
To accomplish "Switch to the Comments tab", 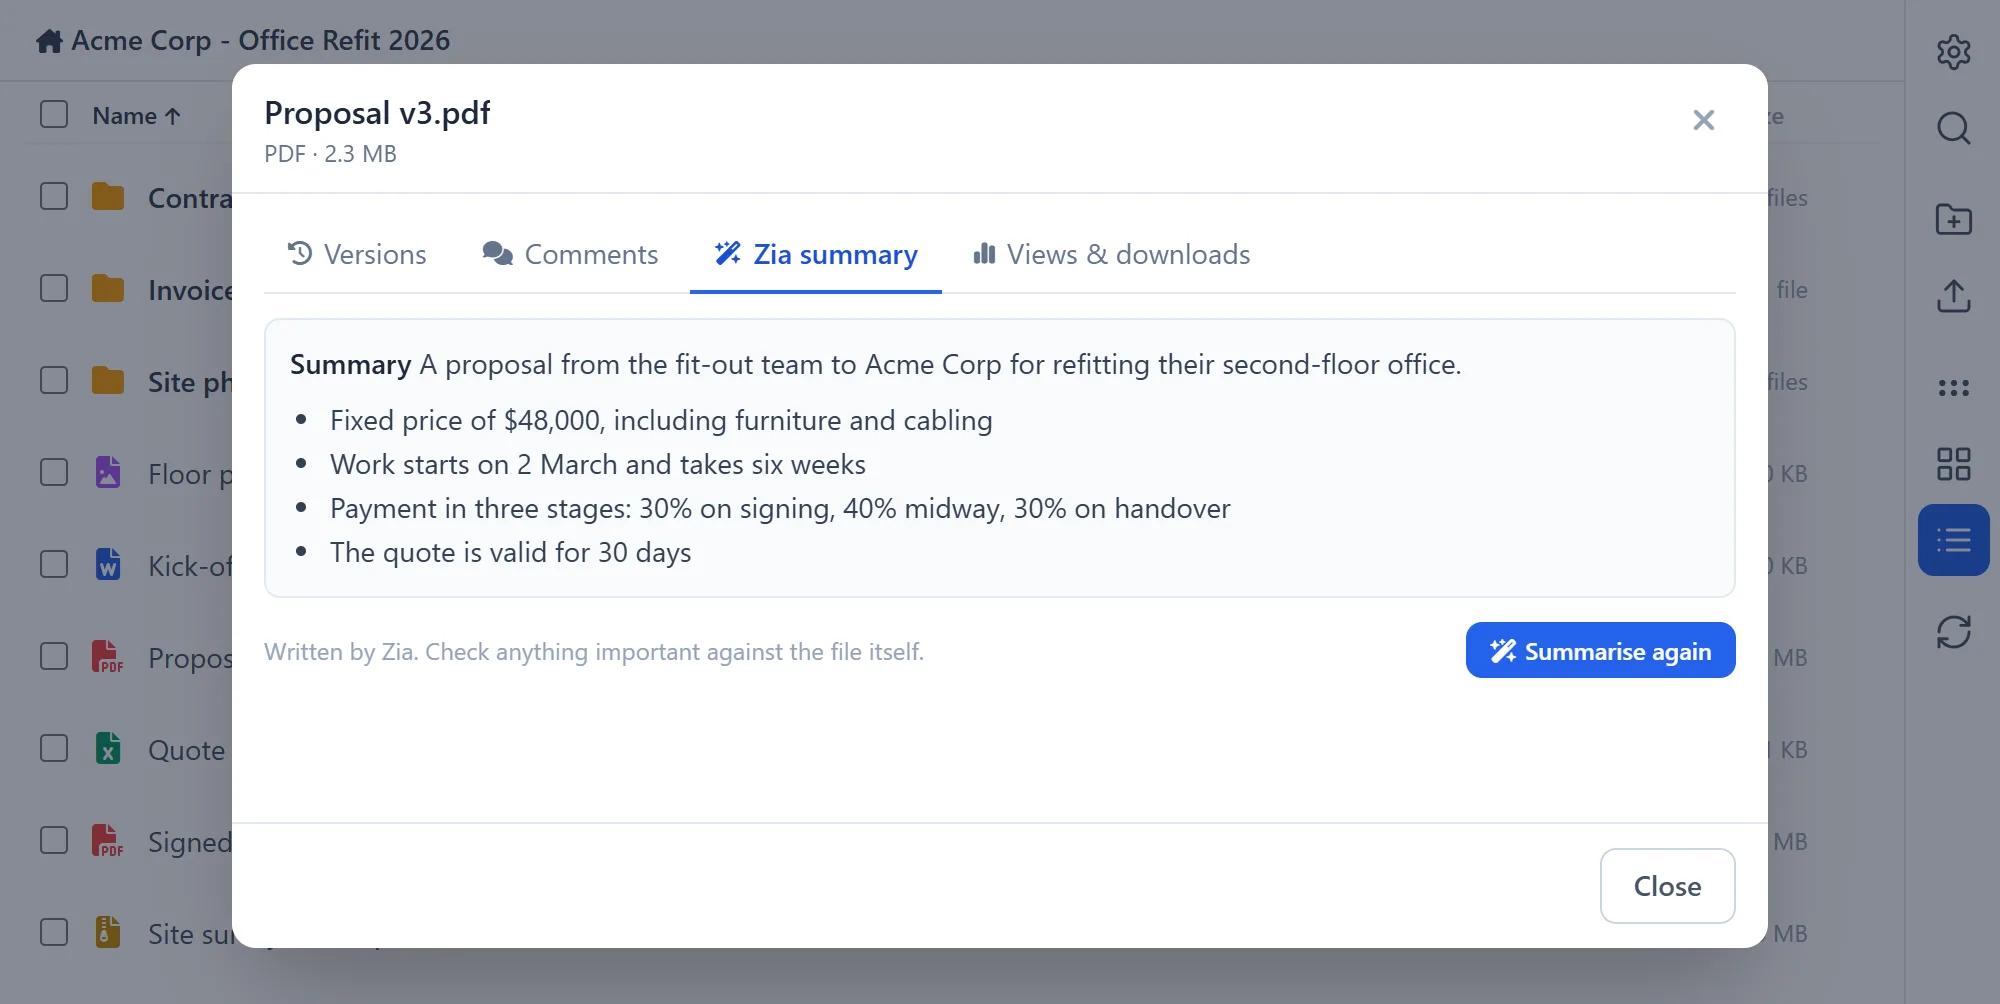I will (x=570, y=254).
